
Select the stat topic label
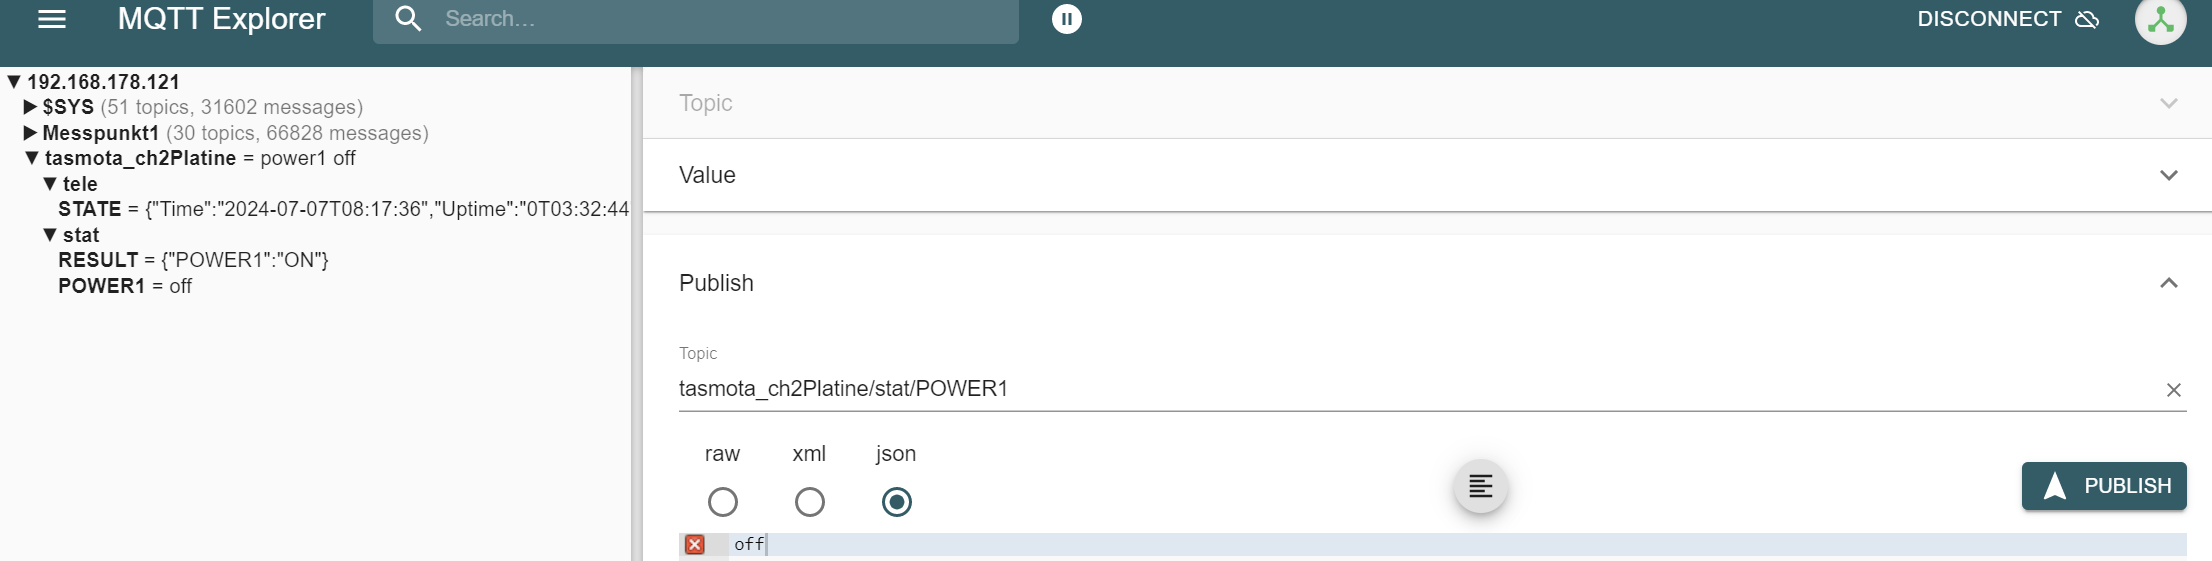pos(81,235)
